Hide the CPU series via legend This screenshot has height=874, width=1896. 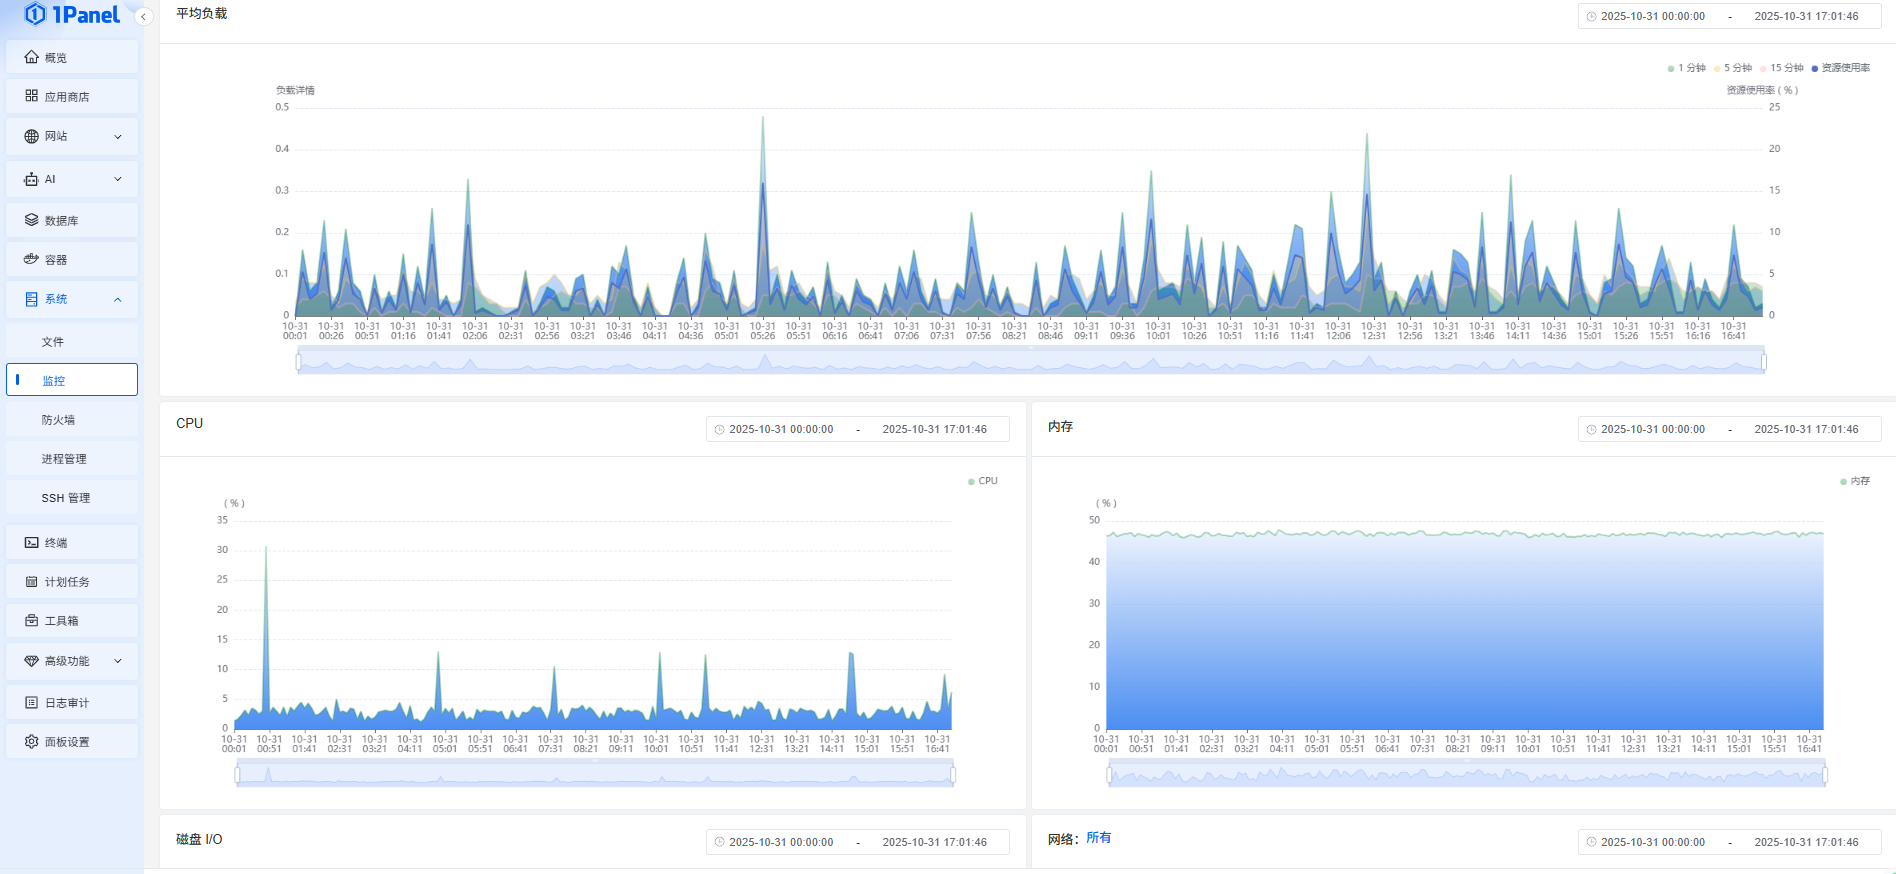(x=983, y=481)
